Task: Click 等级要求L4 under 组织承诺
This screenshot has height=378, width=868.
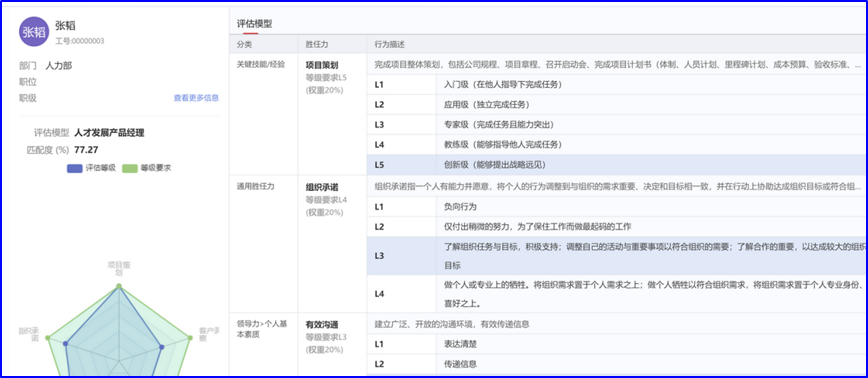Action: 327,199
